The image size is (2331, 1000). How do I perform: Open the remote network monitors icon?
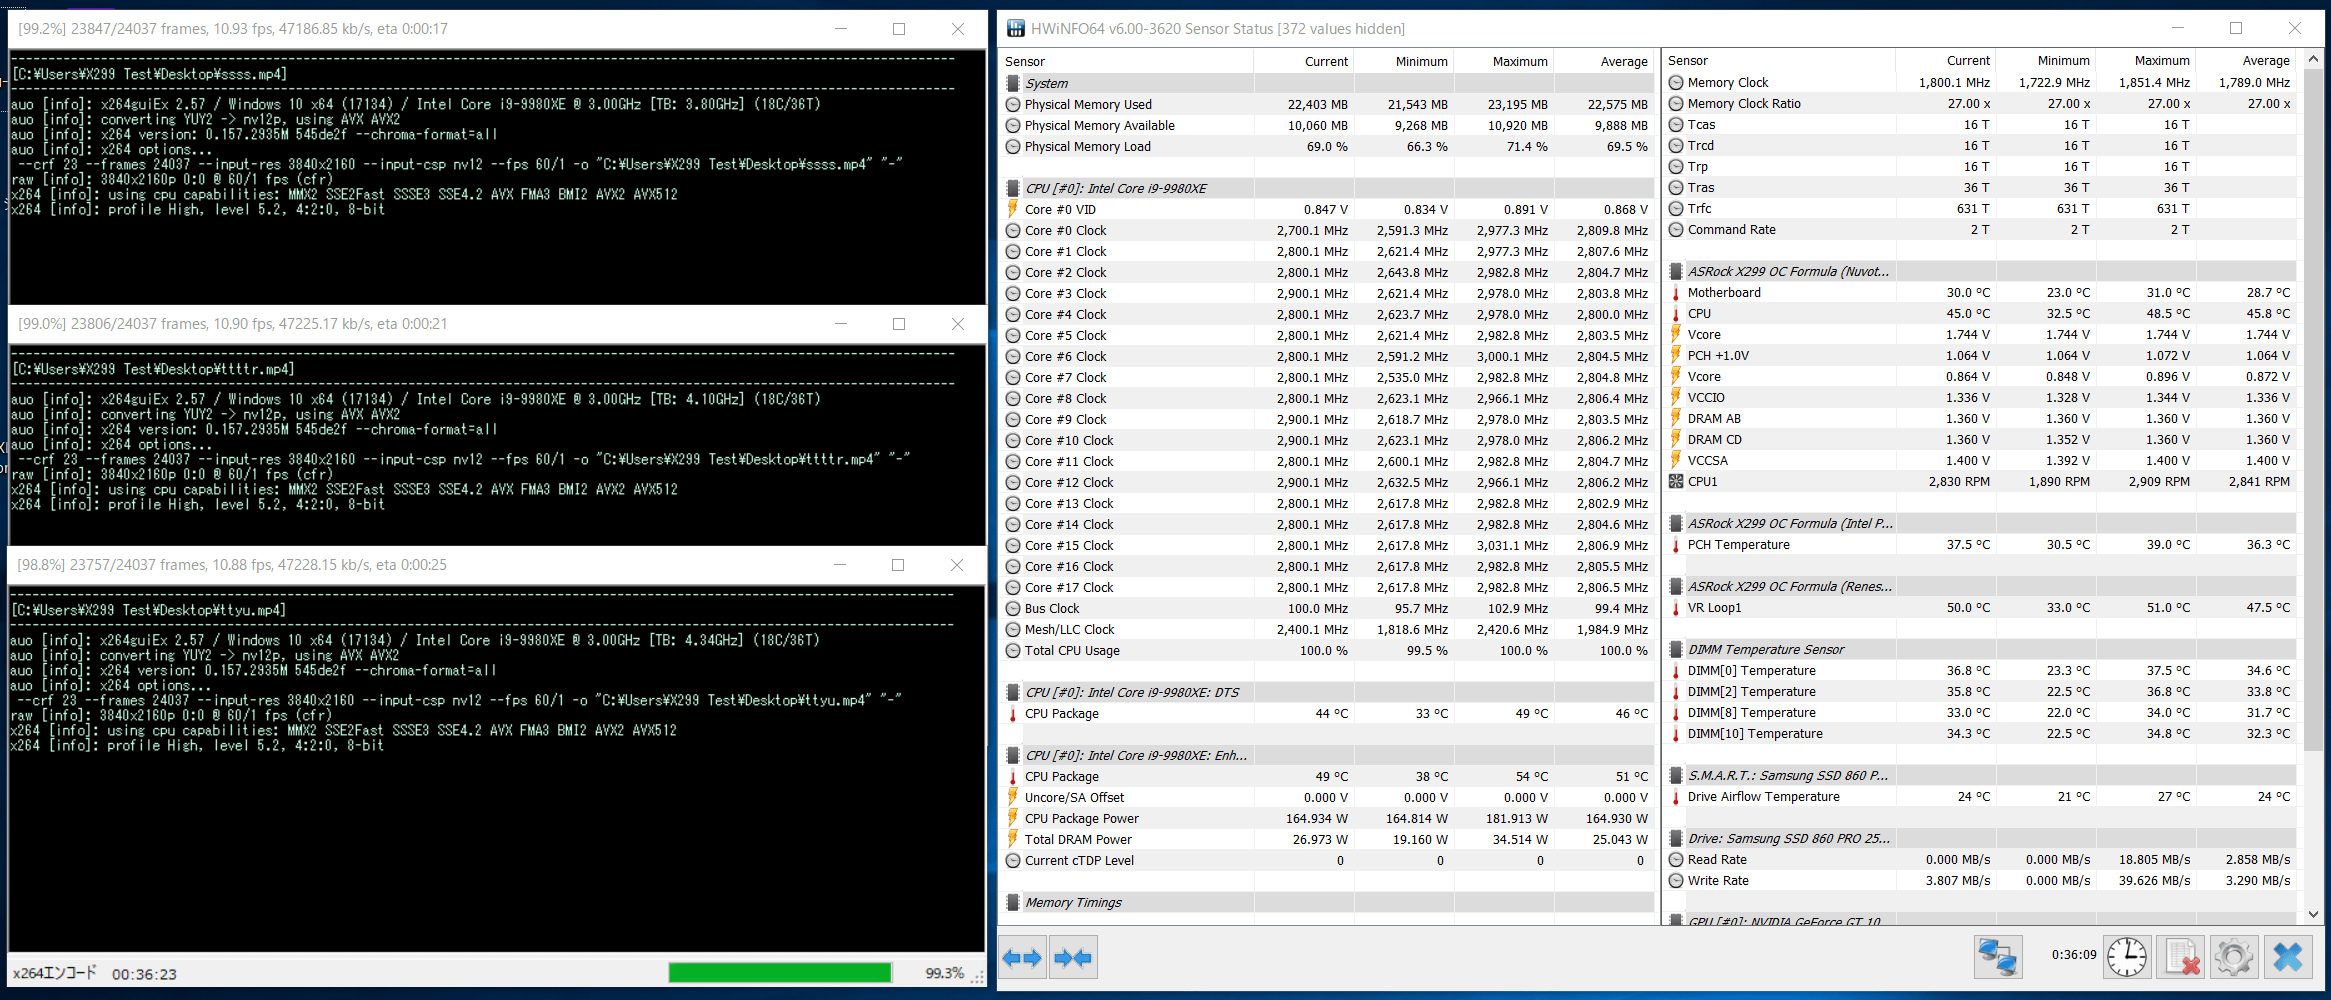point(1998,957)
